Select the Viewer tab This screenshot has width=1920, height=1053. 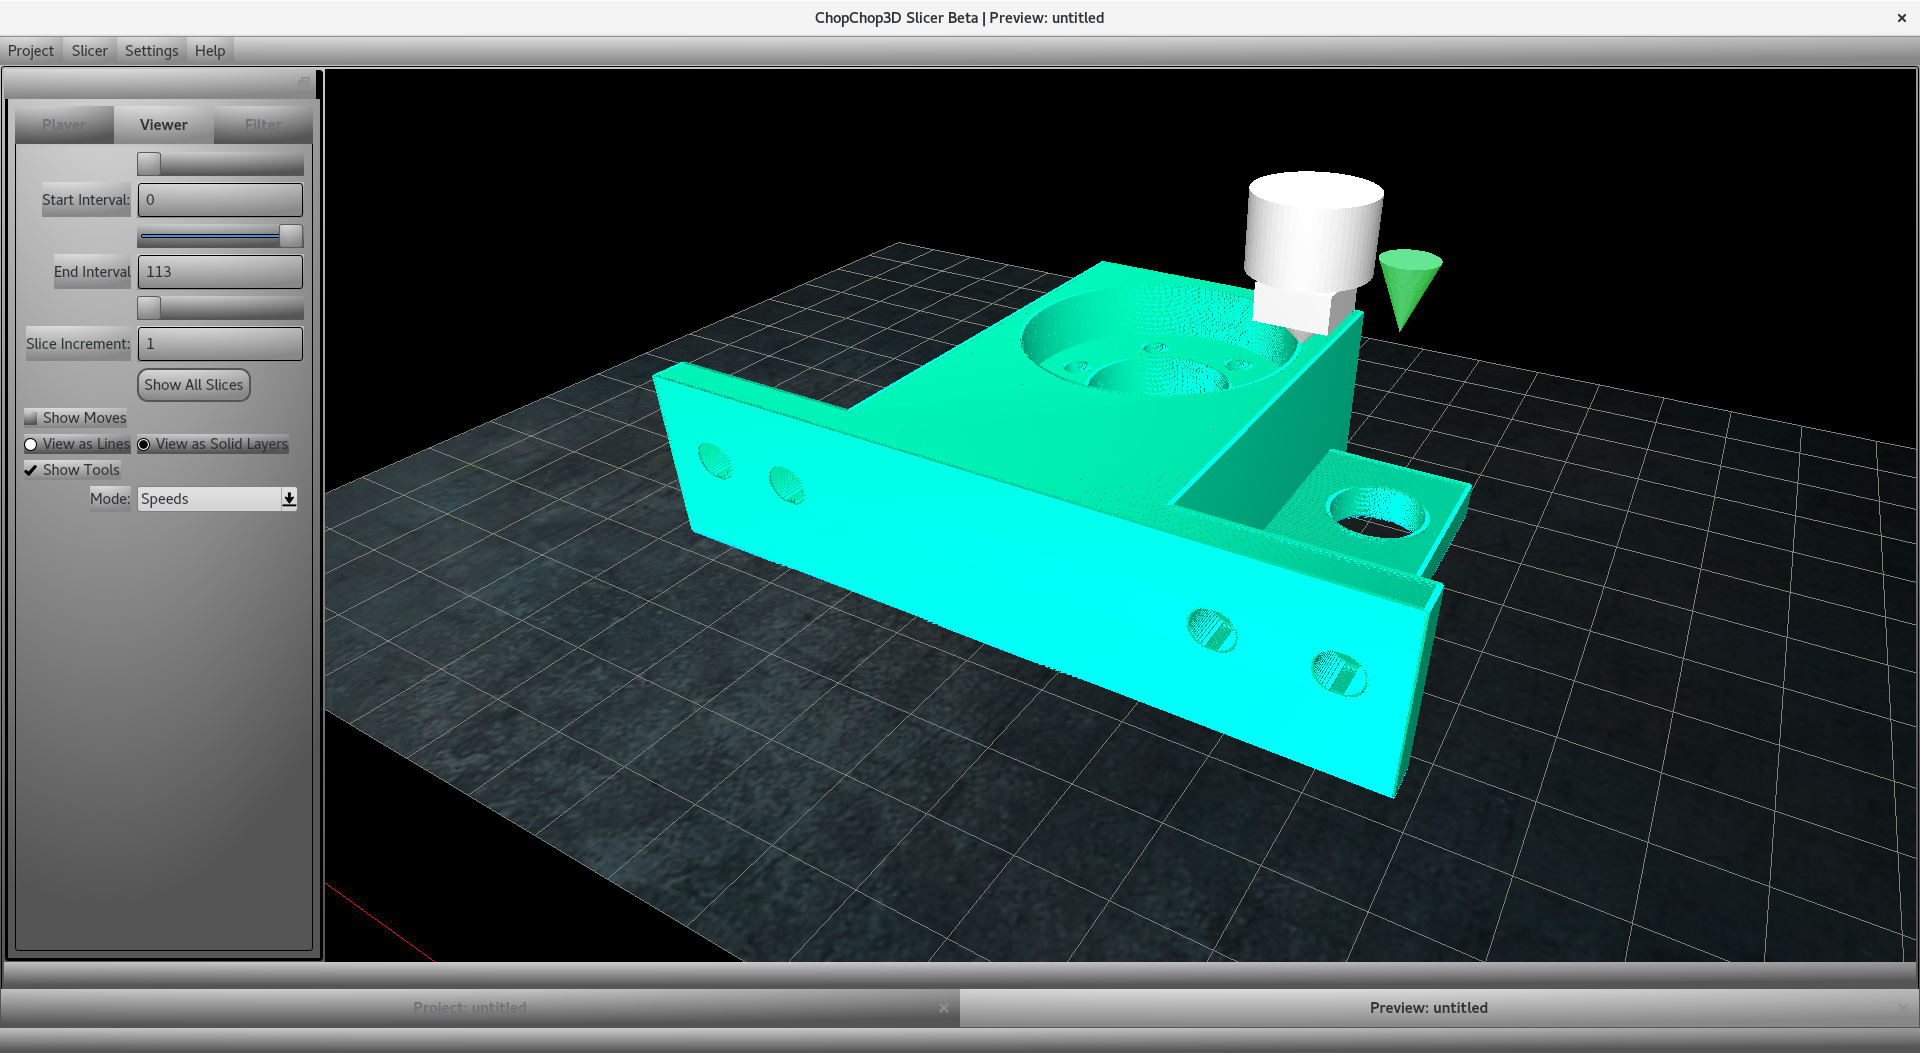[x=164, y=125]
